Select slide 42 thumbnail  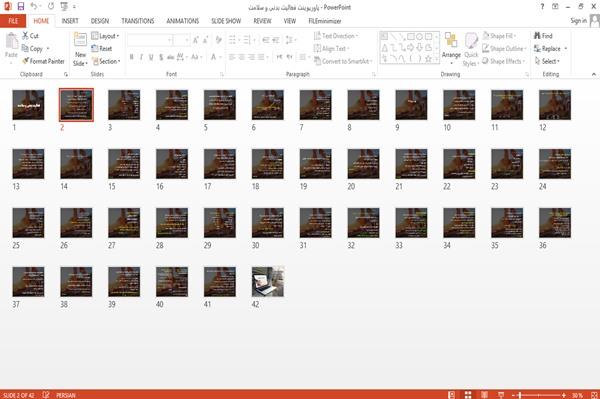click(268, 282)
